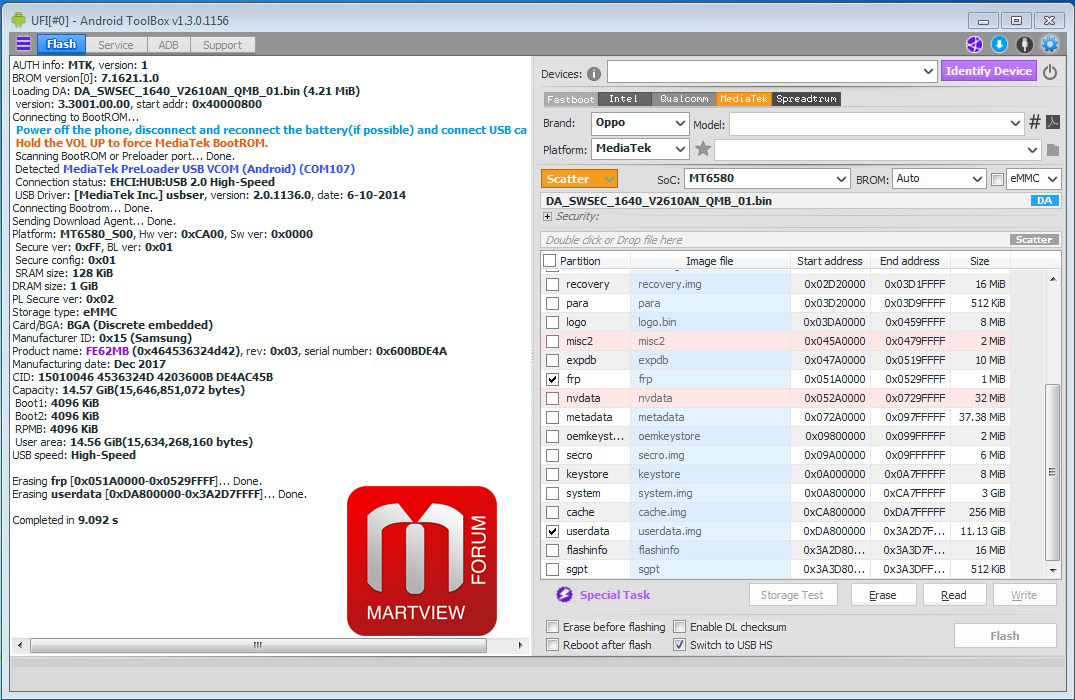Click the large Flash button
This screenshot has height=700, width=1075.
(x=1004, y=636)
